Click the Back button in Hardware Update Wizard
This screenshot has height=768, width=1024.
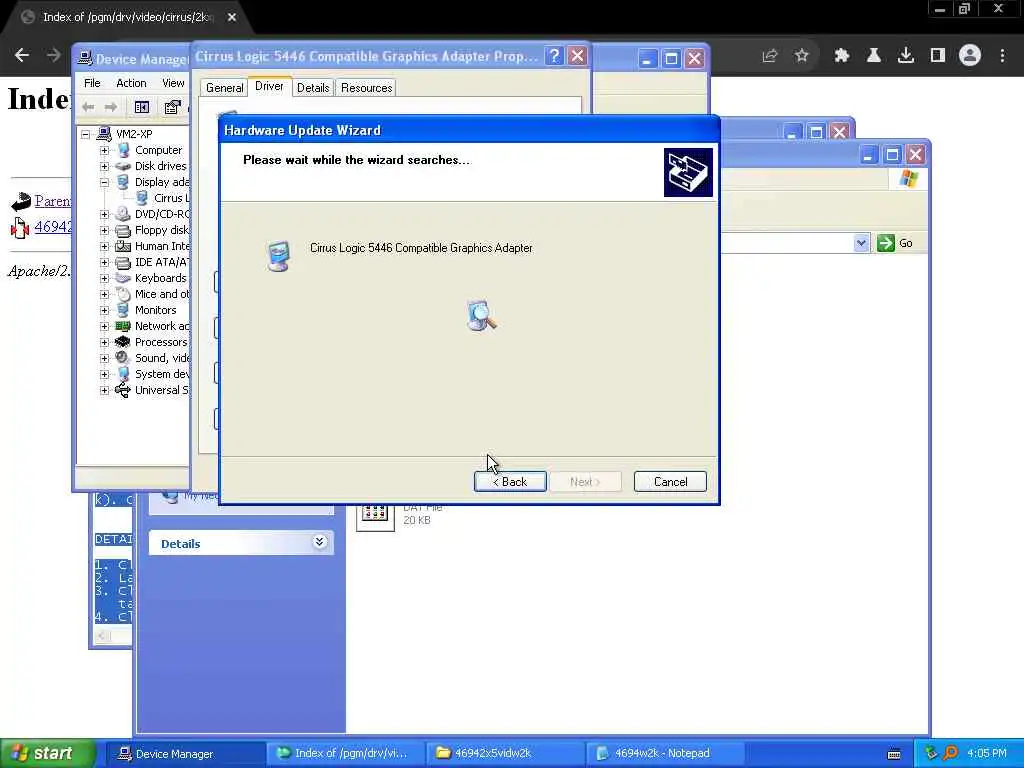coord(510,482)
